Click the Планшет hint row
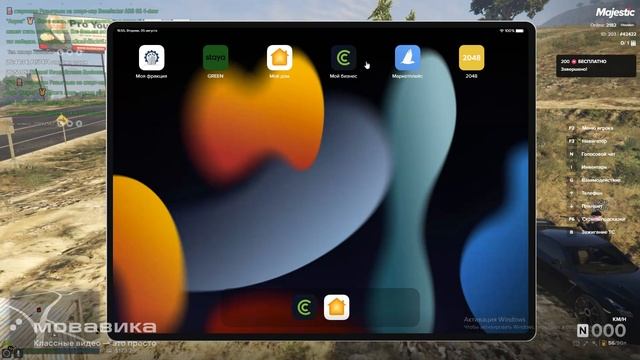The height and width of the screenshot is (360, 640). pos(586,206)
